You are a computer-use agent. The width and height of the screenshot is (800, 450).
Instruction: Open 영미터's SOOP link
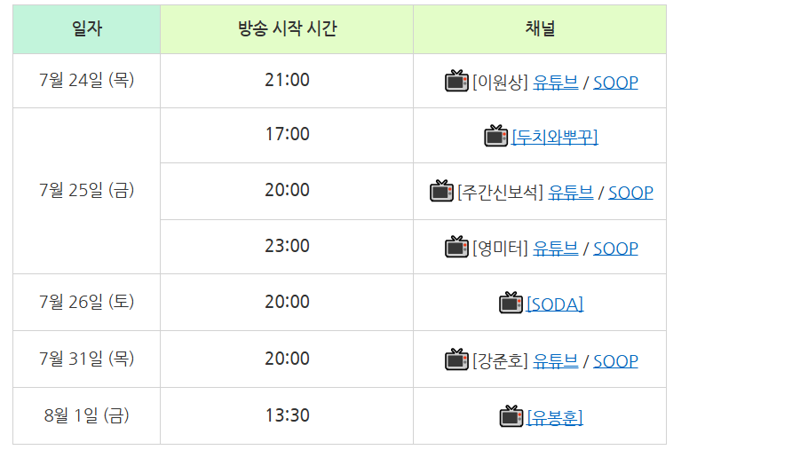(615, 248)
